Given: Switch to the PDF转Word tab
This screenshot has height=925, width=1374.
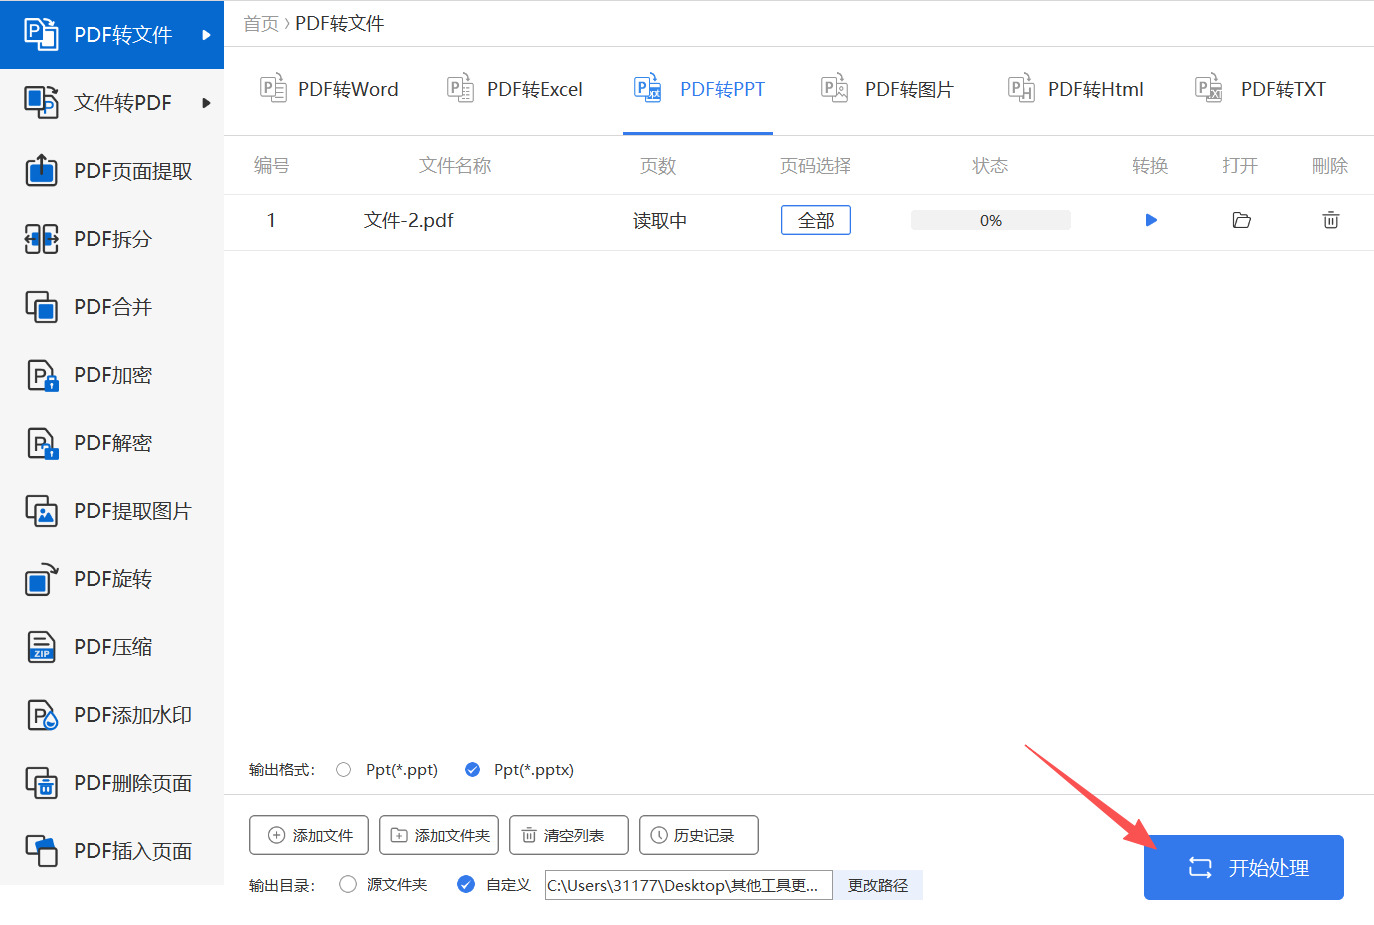Looking at the screenshot, I should coord(329,90).
